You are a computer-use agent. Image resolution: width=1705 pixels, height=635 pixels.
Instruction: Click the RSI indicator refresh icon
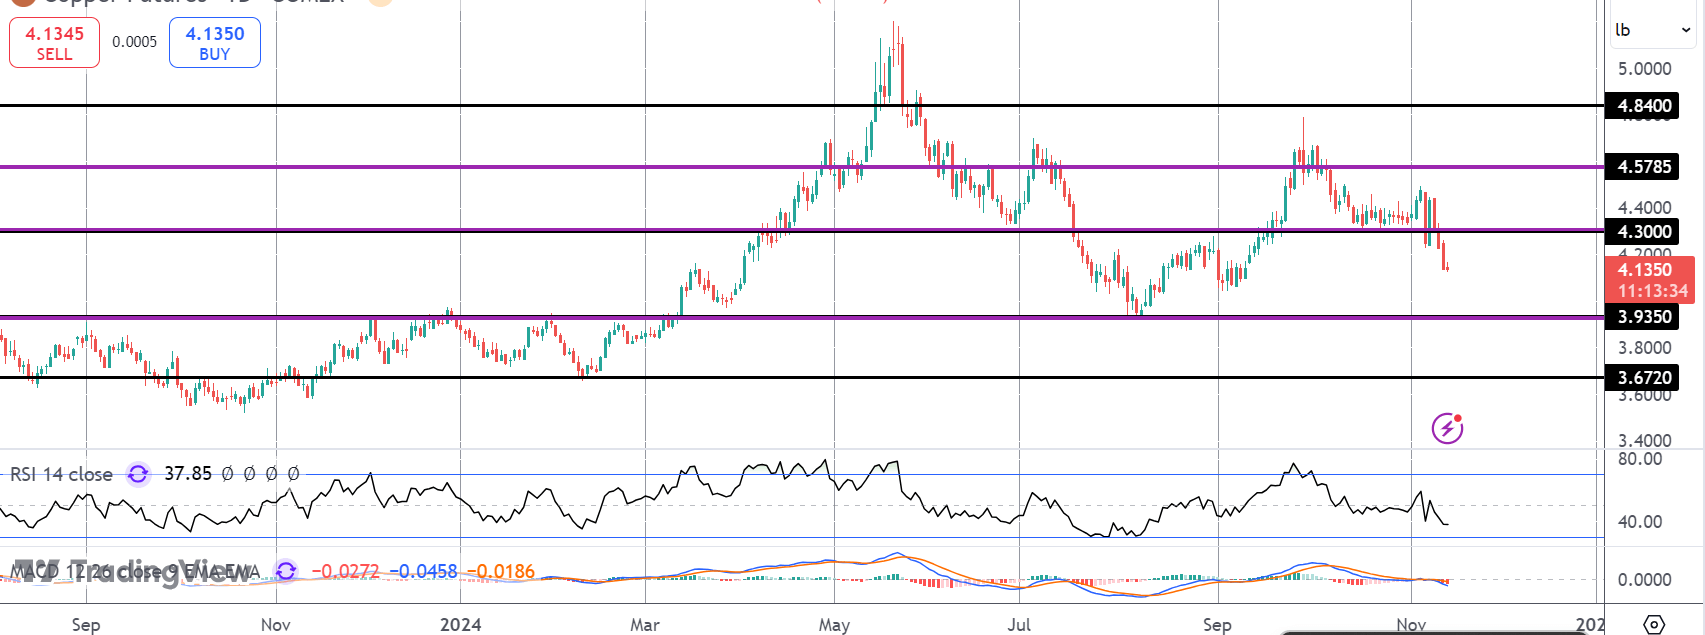click(138, 474)
